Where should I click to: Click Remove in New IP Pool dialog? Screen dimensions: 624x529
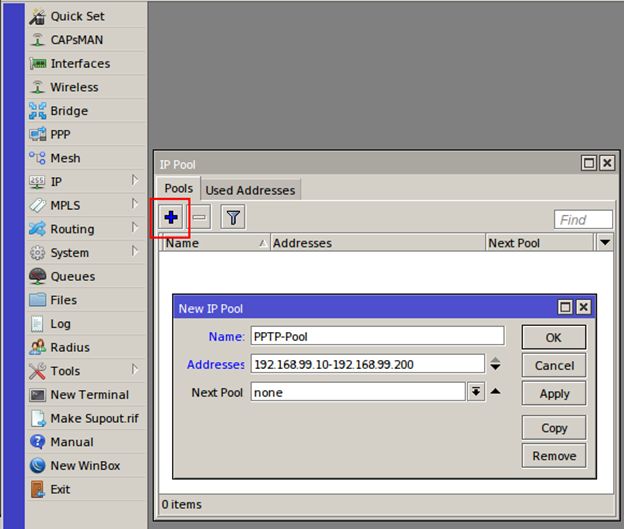click(x=554, y=456)
